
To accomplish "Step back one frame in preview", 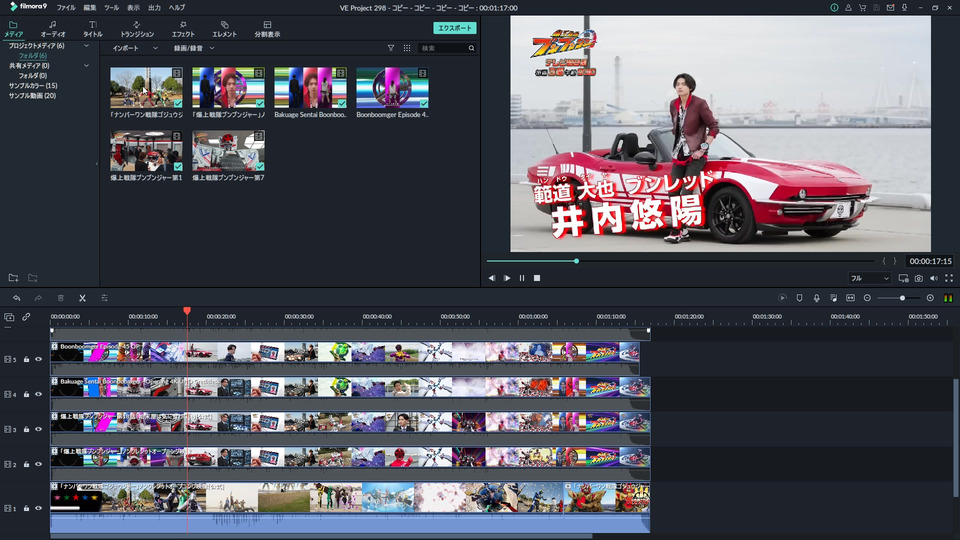I will 492,278.
